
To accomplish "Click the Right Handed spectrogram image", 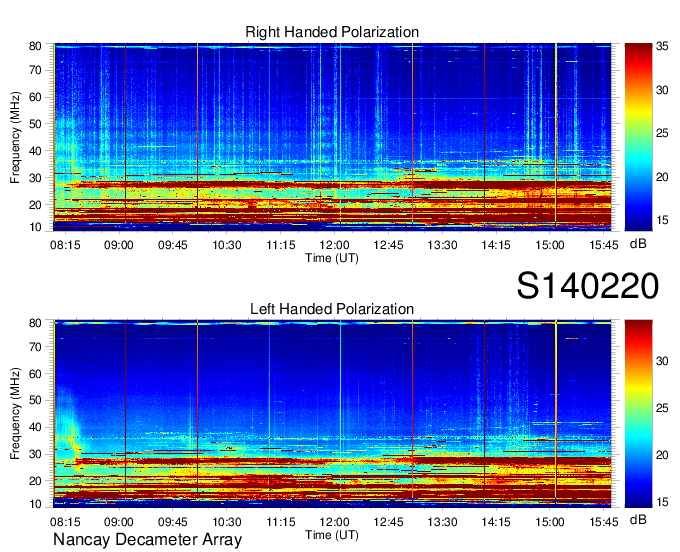I will click(x=332, y=135).
